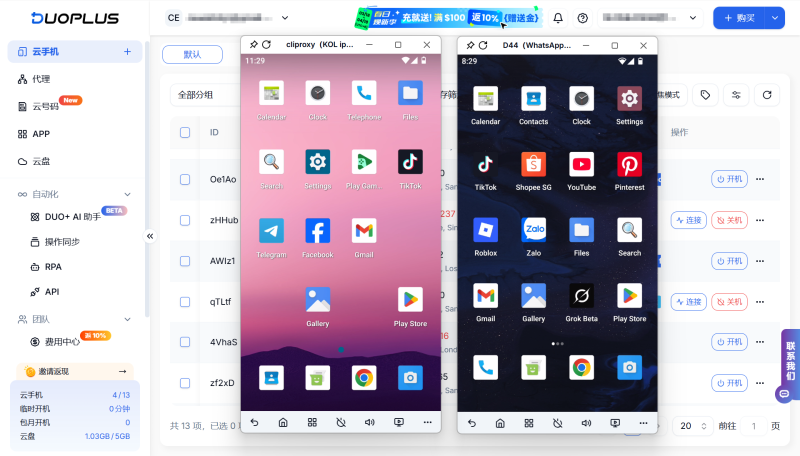This screenshot has width=800, height=456.
Task: Open Grok Beta in the D44 window
Action: [581, 296]
